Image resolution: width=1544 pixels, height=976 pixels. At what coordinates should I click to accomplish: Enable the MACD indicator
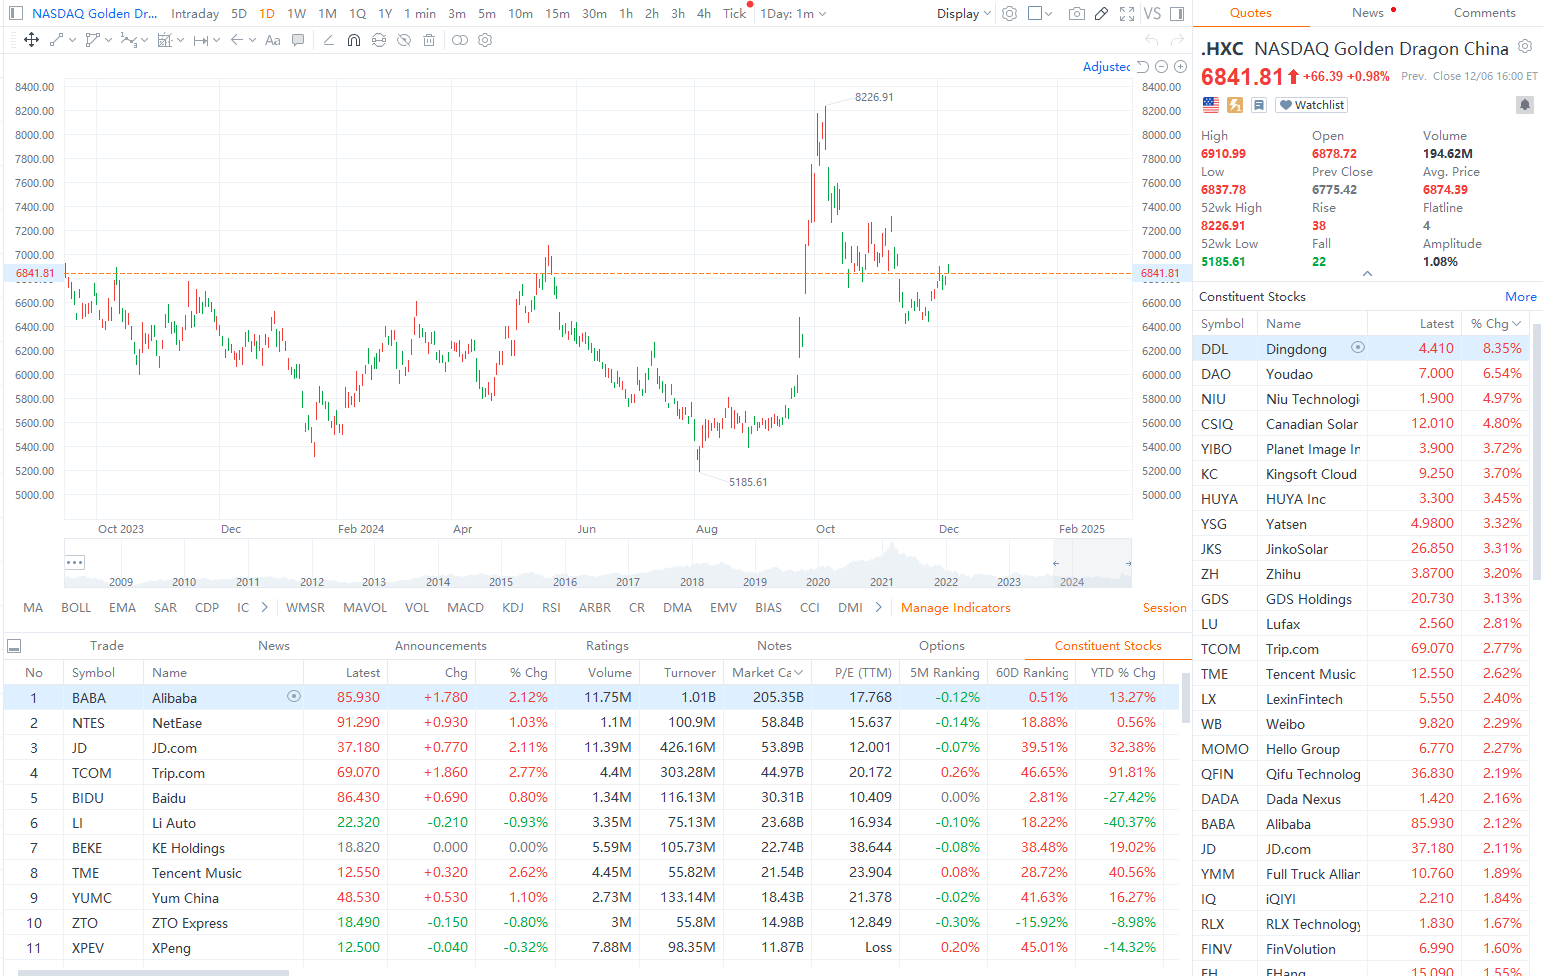tap(465, 607)
